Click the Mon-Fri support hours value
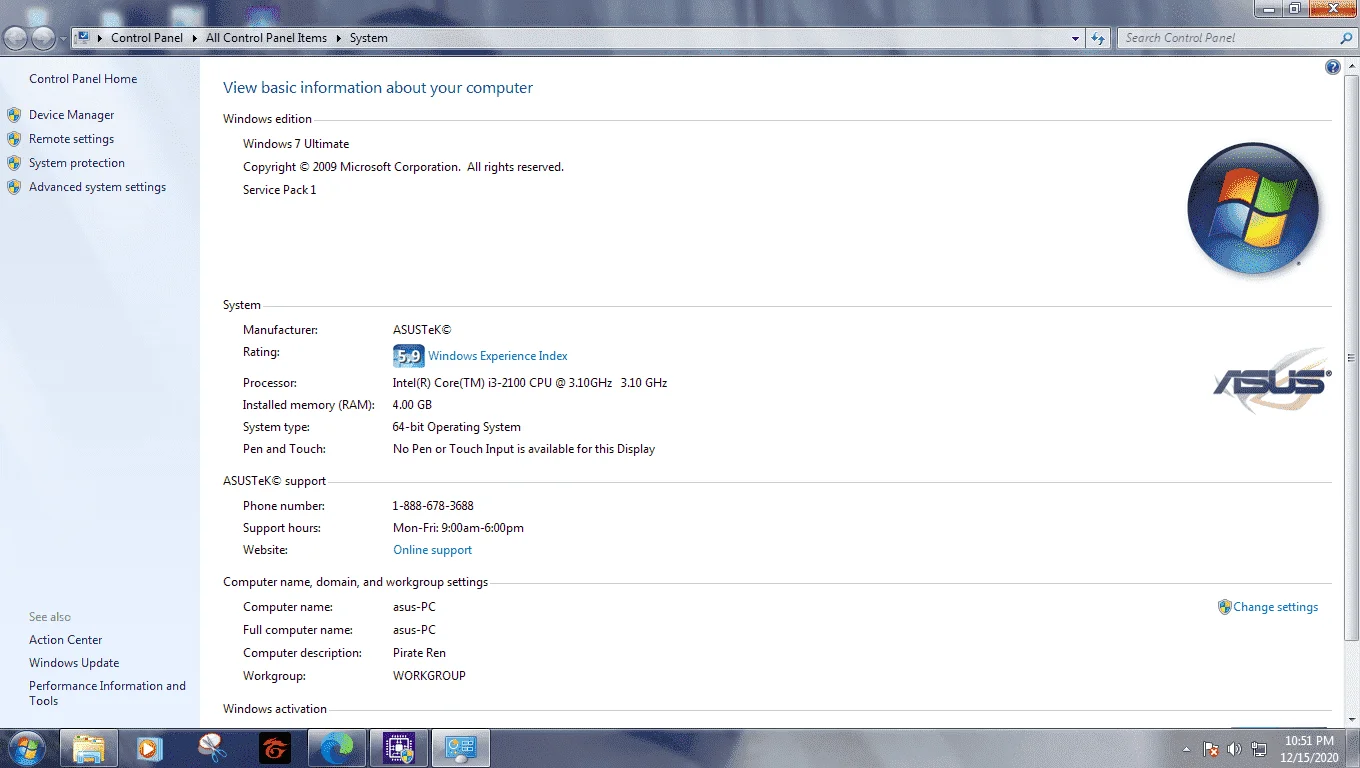The height and width of the screenshot is (768, 1360). 458,528
